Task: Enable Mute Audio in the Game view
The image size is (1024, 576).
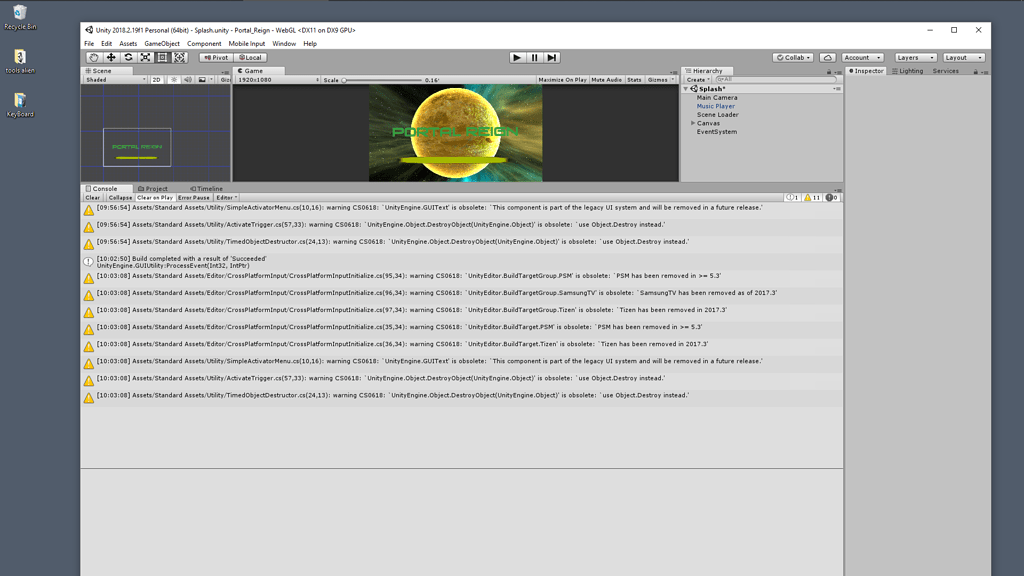Action: (x=607, y=79)
